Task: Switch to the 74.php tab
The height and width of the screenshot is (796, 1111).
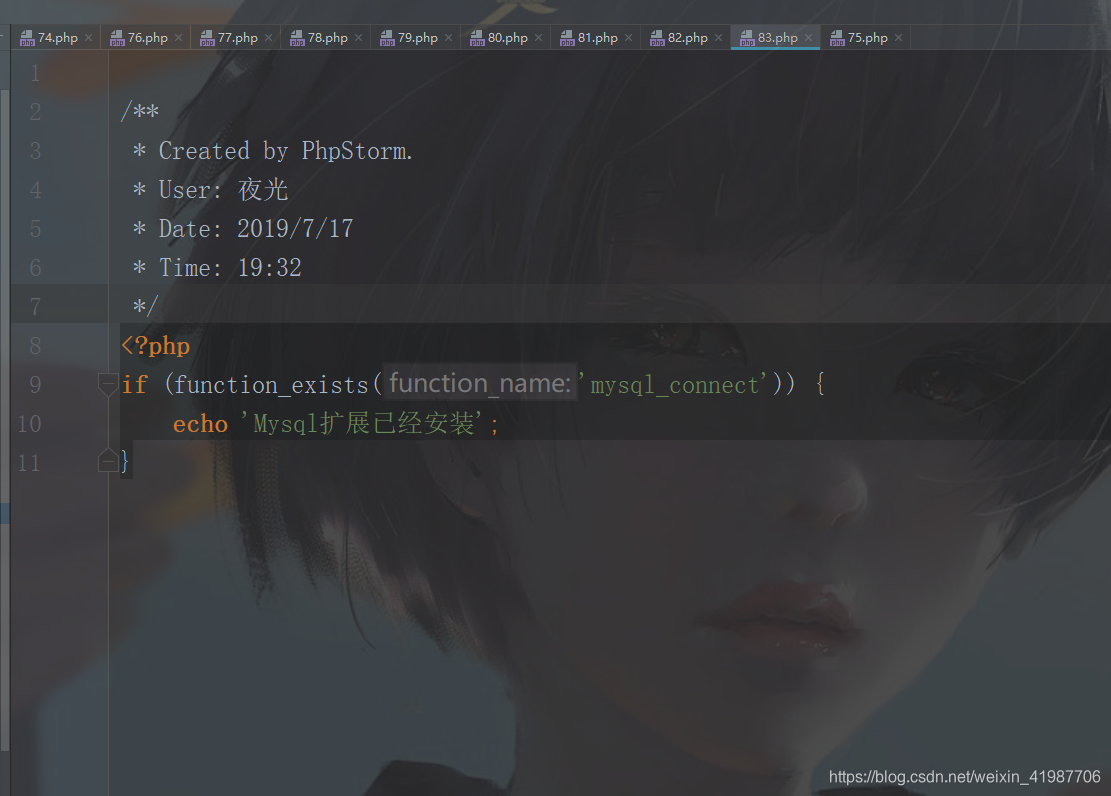Action: (57, 38)
